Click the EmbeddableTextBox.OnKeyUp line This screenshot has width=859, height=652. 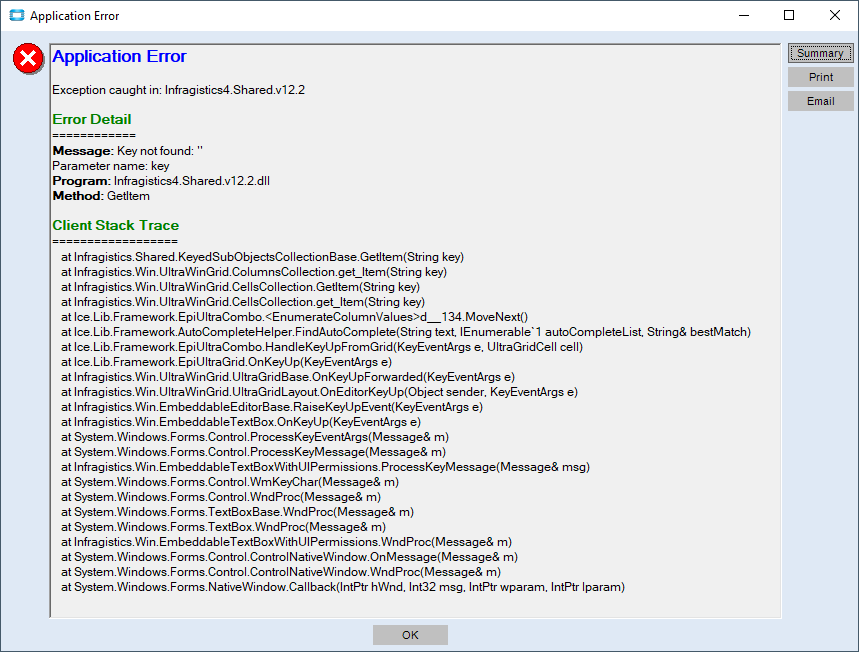[241, 422]
